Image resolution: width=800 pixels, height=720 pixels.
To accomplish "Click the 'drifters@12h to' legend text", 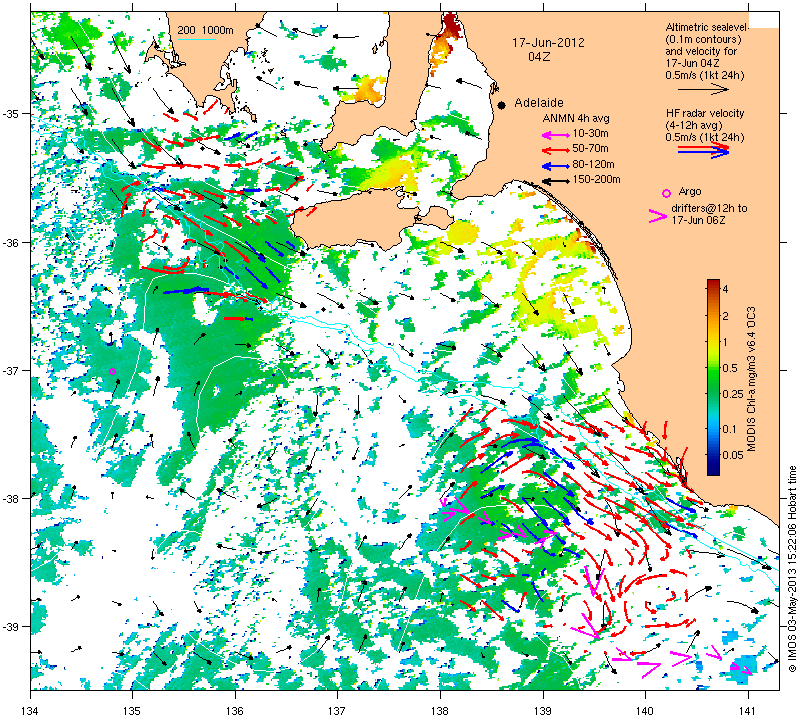I will pyautogui.click(x=709, y=208).
